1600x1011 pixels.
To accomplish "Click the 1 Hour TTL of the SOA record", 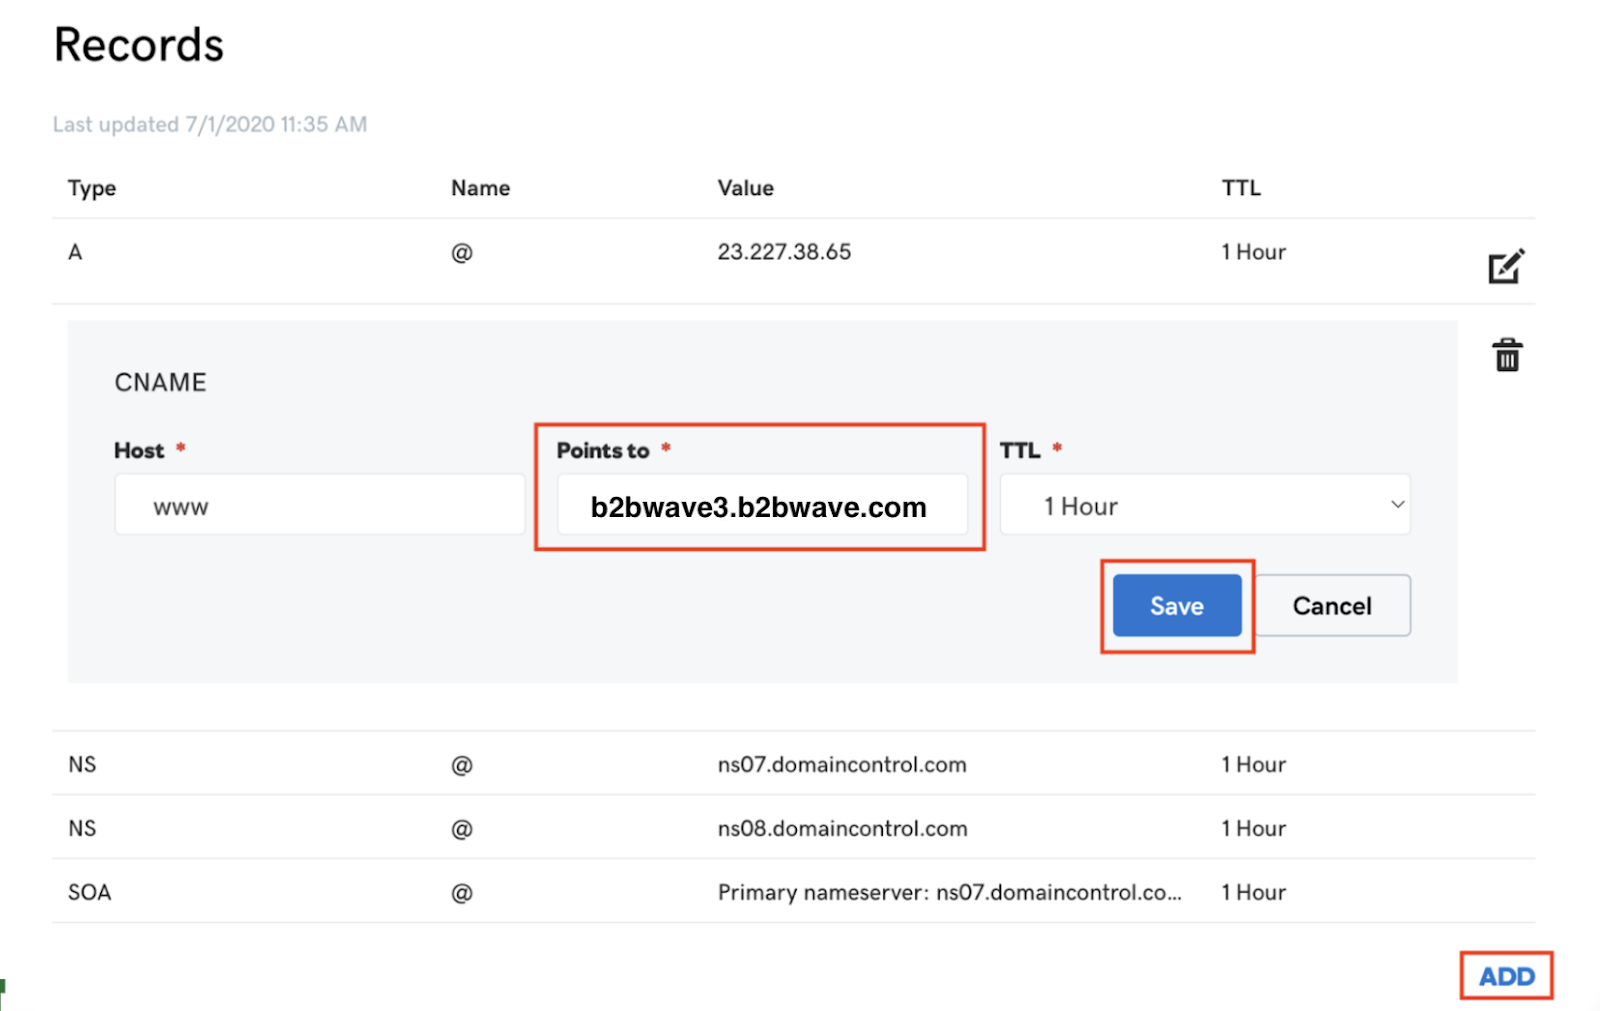I will pos(1253,893).
